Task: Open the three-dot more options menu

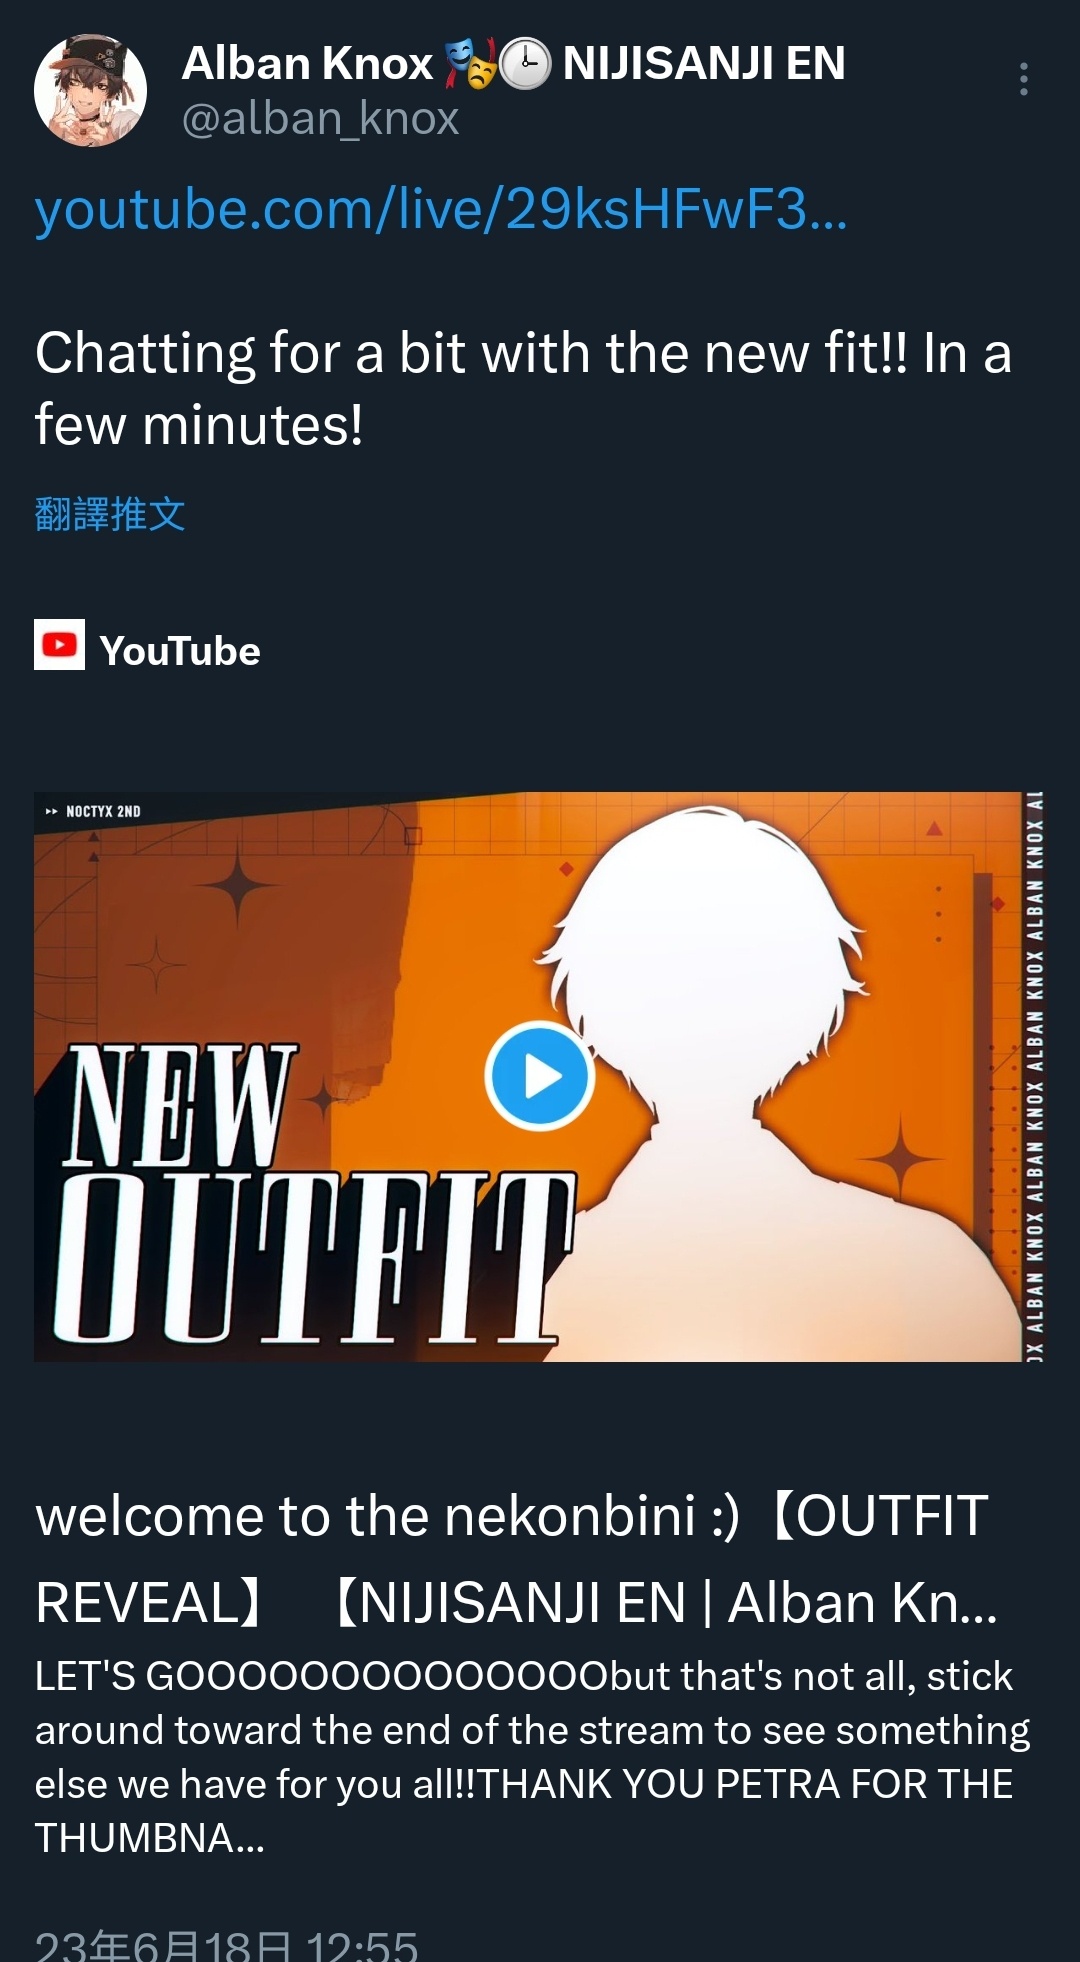Action: 1023,79
